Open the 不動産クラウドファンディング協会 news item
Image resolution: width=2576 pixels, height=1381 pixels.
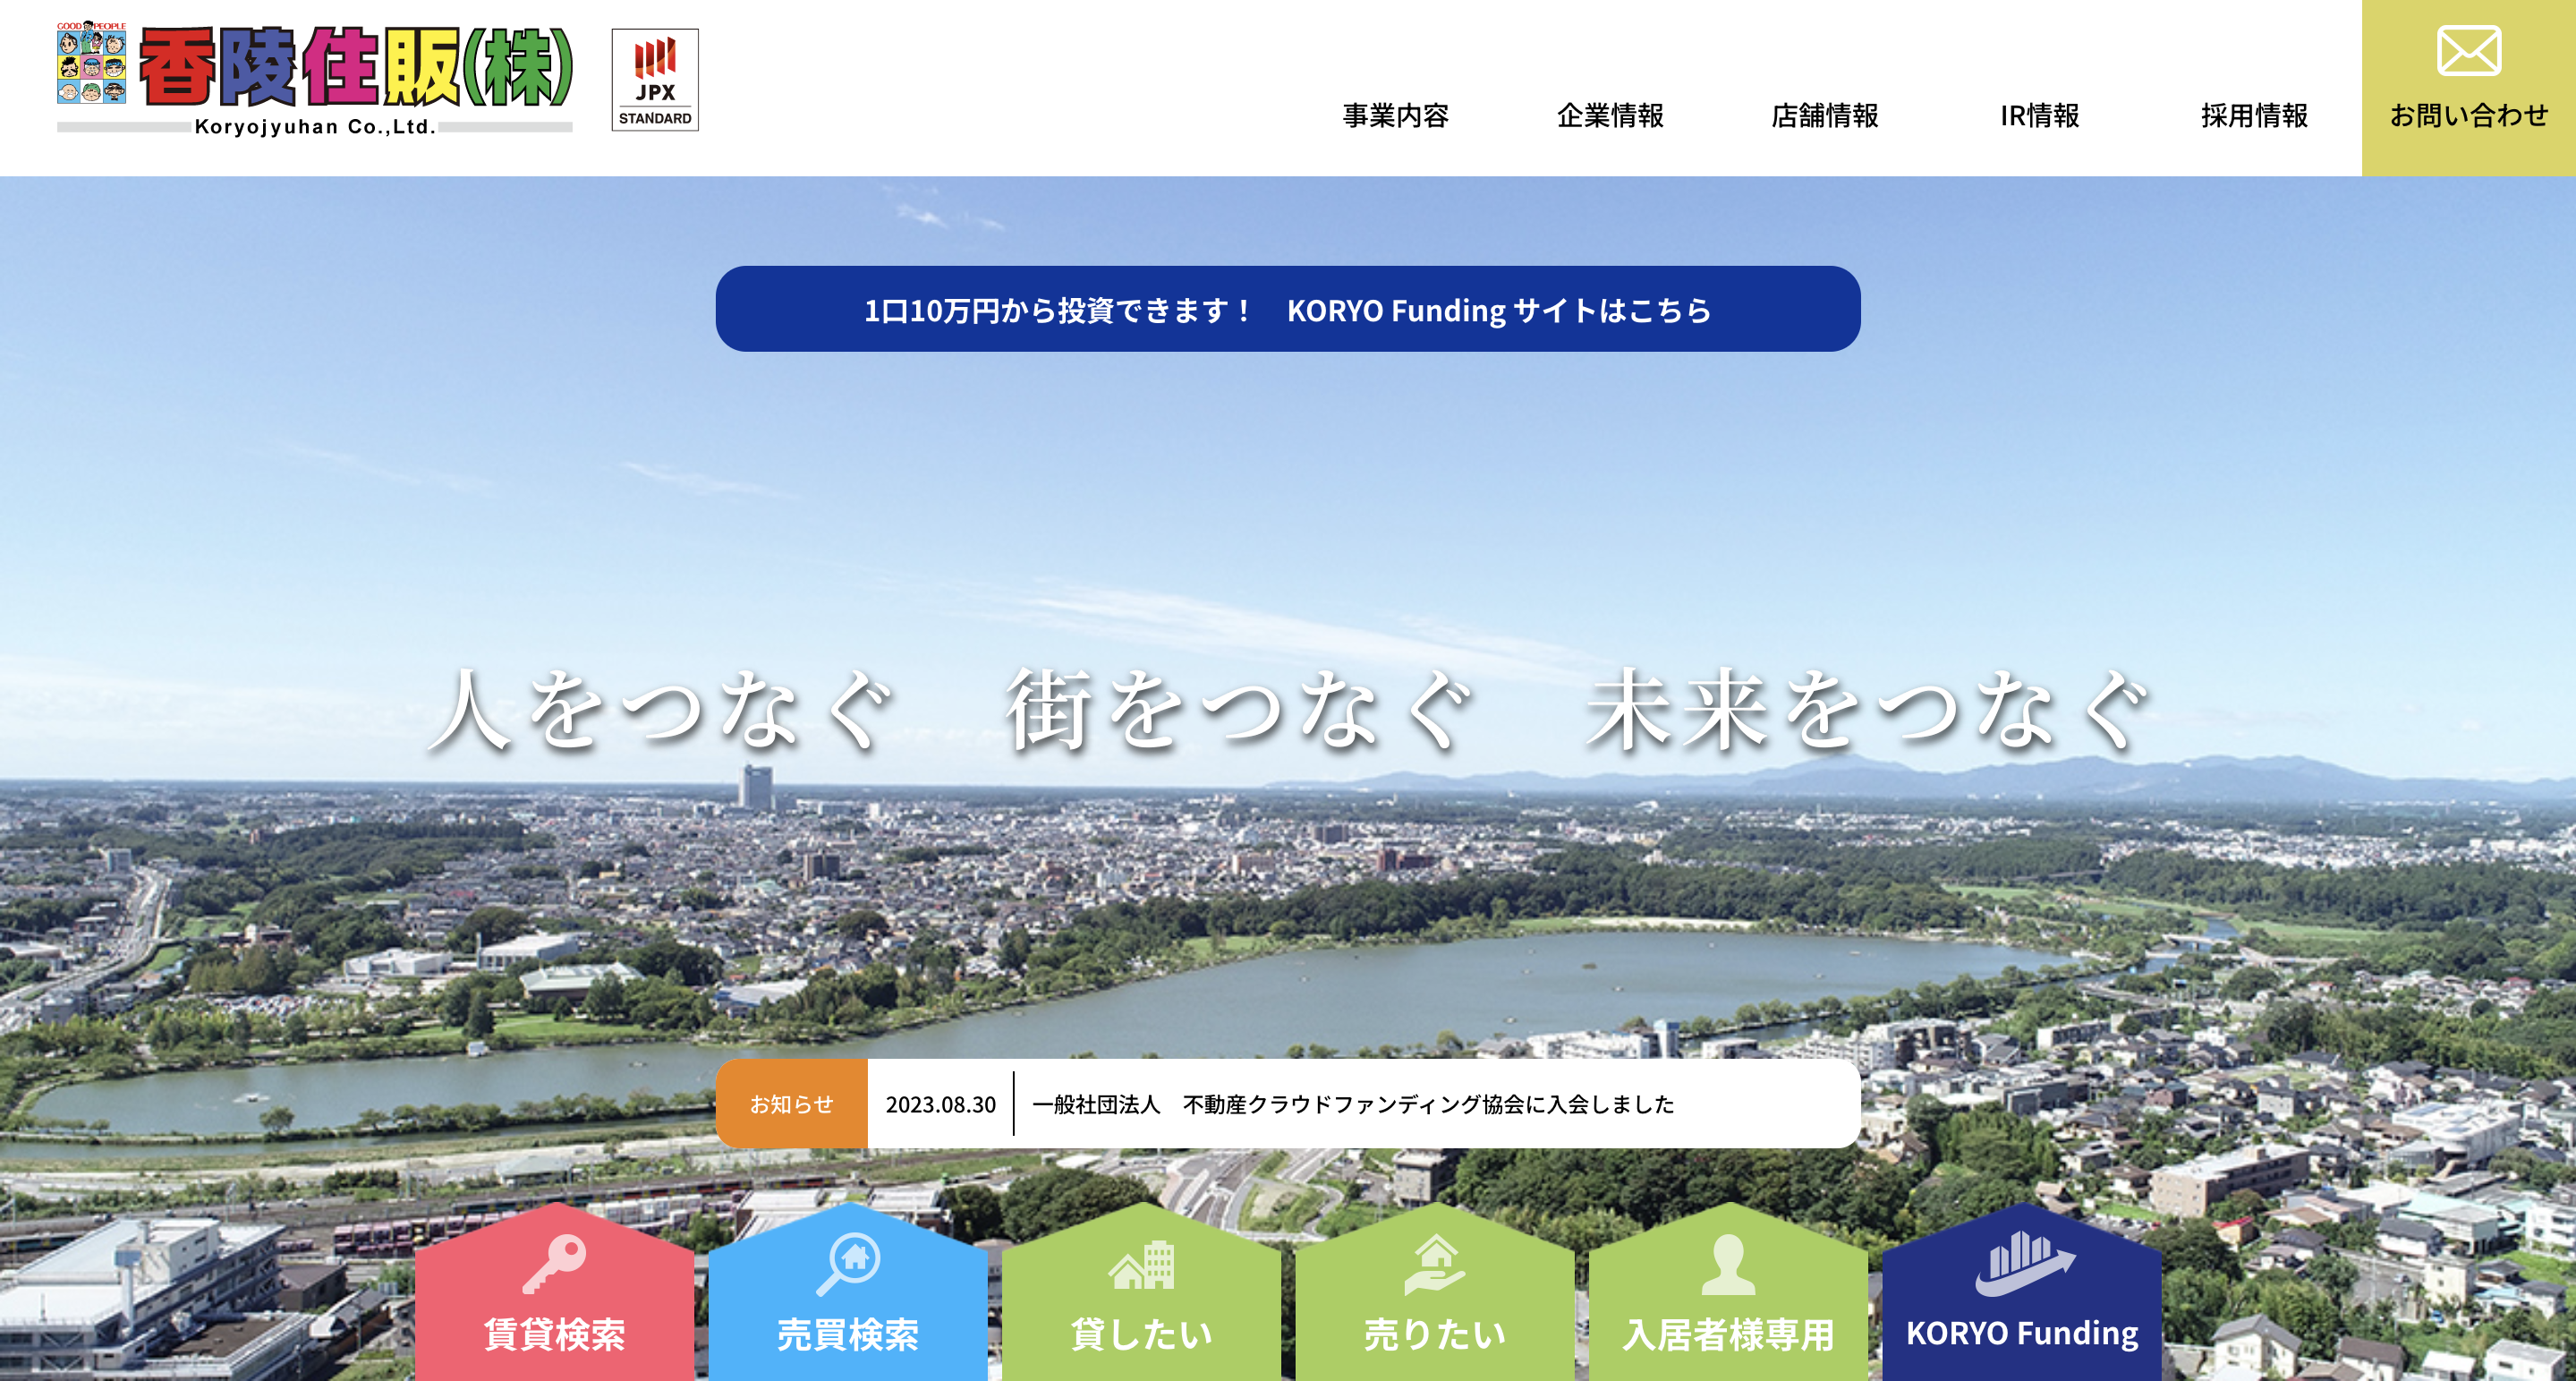(1353, 1104)
